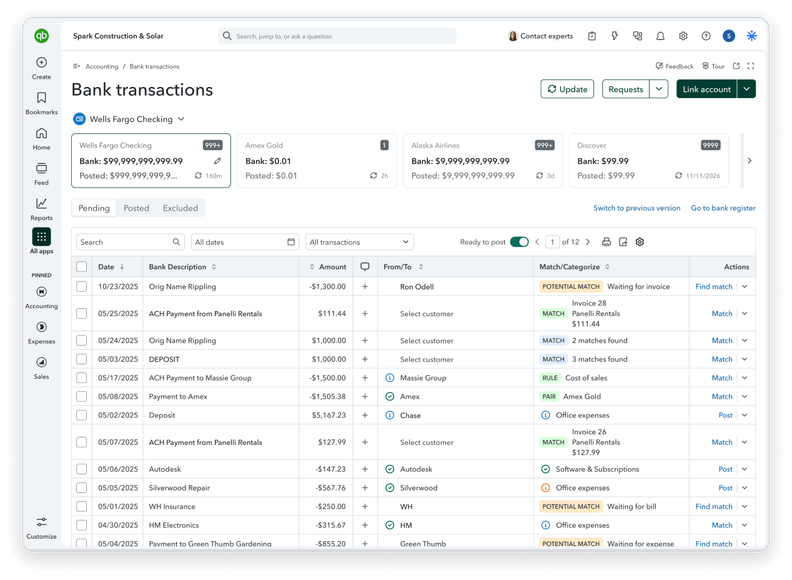
Task: Check the 10/23/2025 Orig Name Rippling row
Action: [x=81, y=286]
